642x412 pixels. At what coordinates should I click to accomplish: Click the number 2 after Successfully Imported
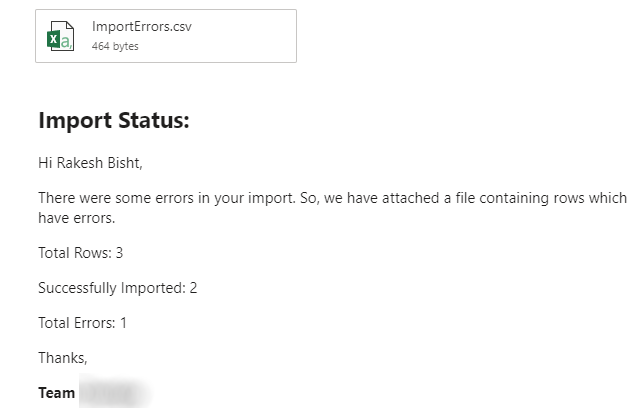193,288
